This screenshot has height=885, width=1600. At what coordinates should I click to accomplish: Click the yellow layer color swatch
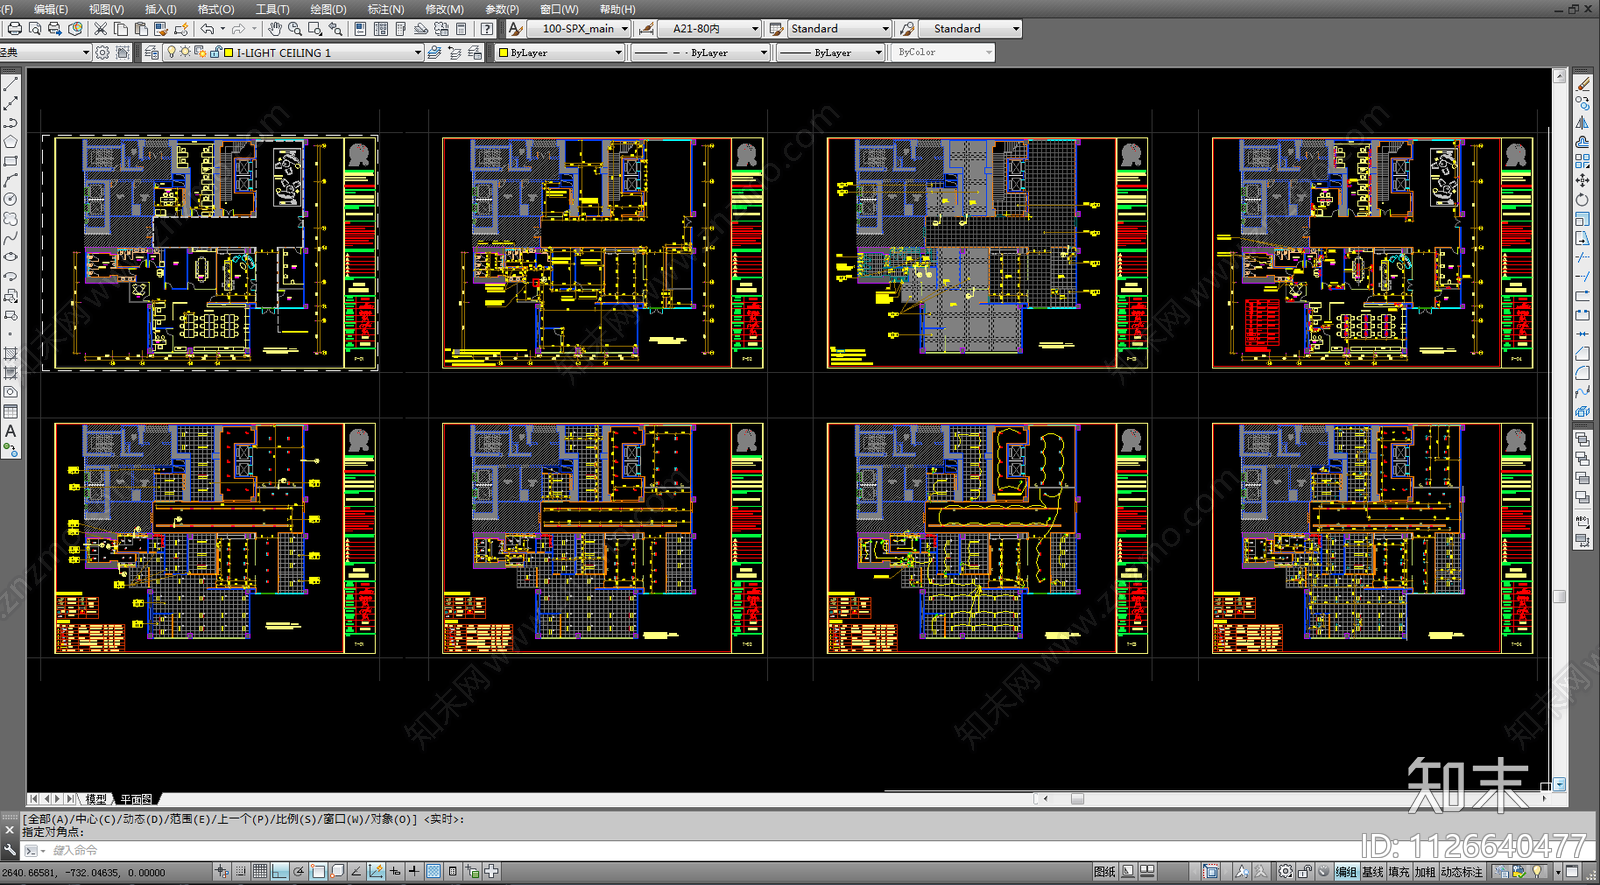point(229,53)
